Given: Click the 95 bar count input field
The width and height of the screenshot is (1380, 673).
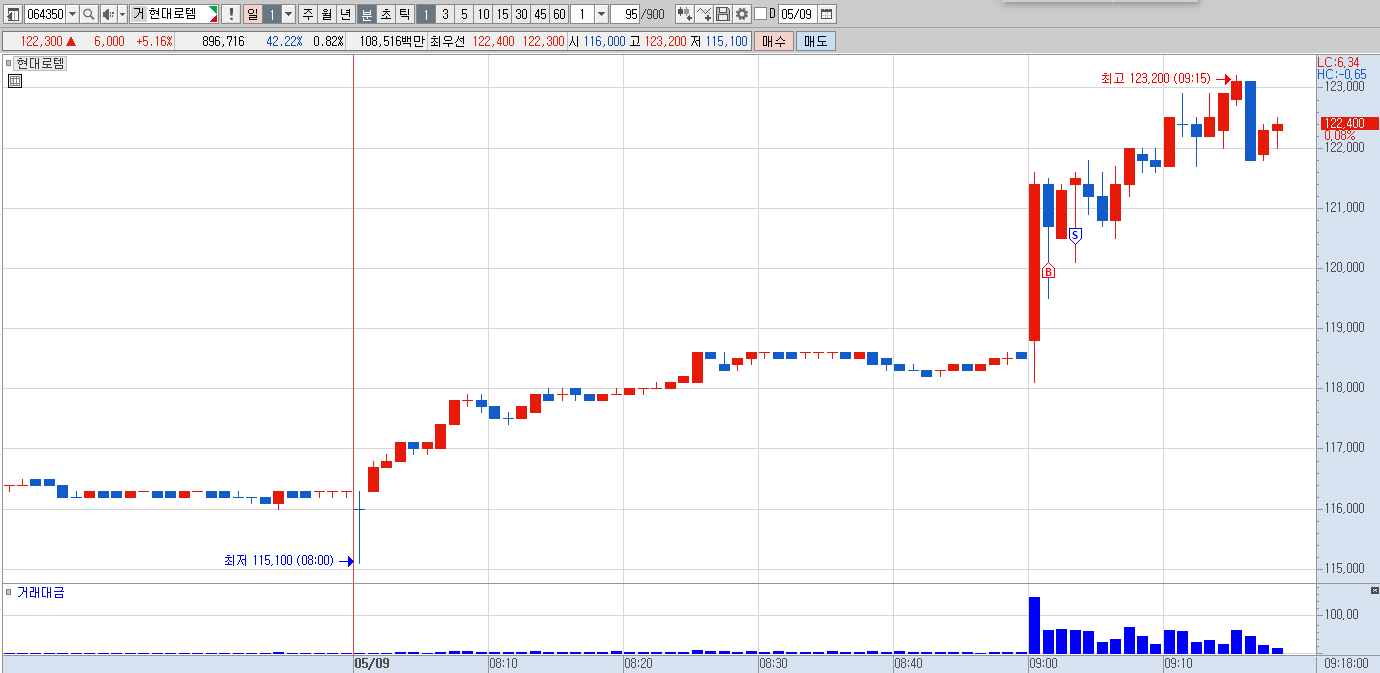Looking at the screenshot, I should tap(625, 14).
